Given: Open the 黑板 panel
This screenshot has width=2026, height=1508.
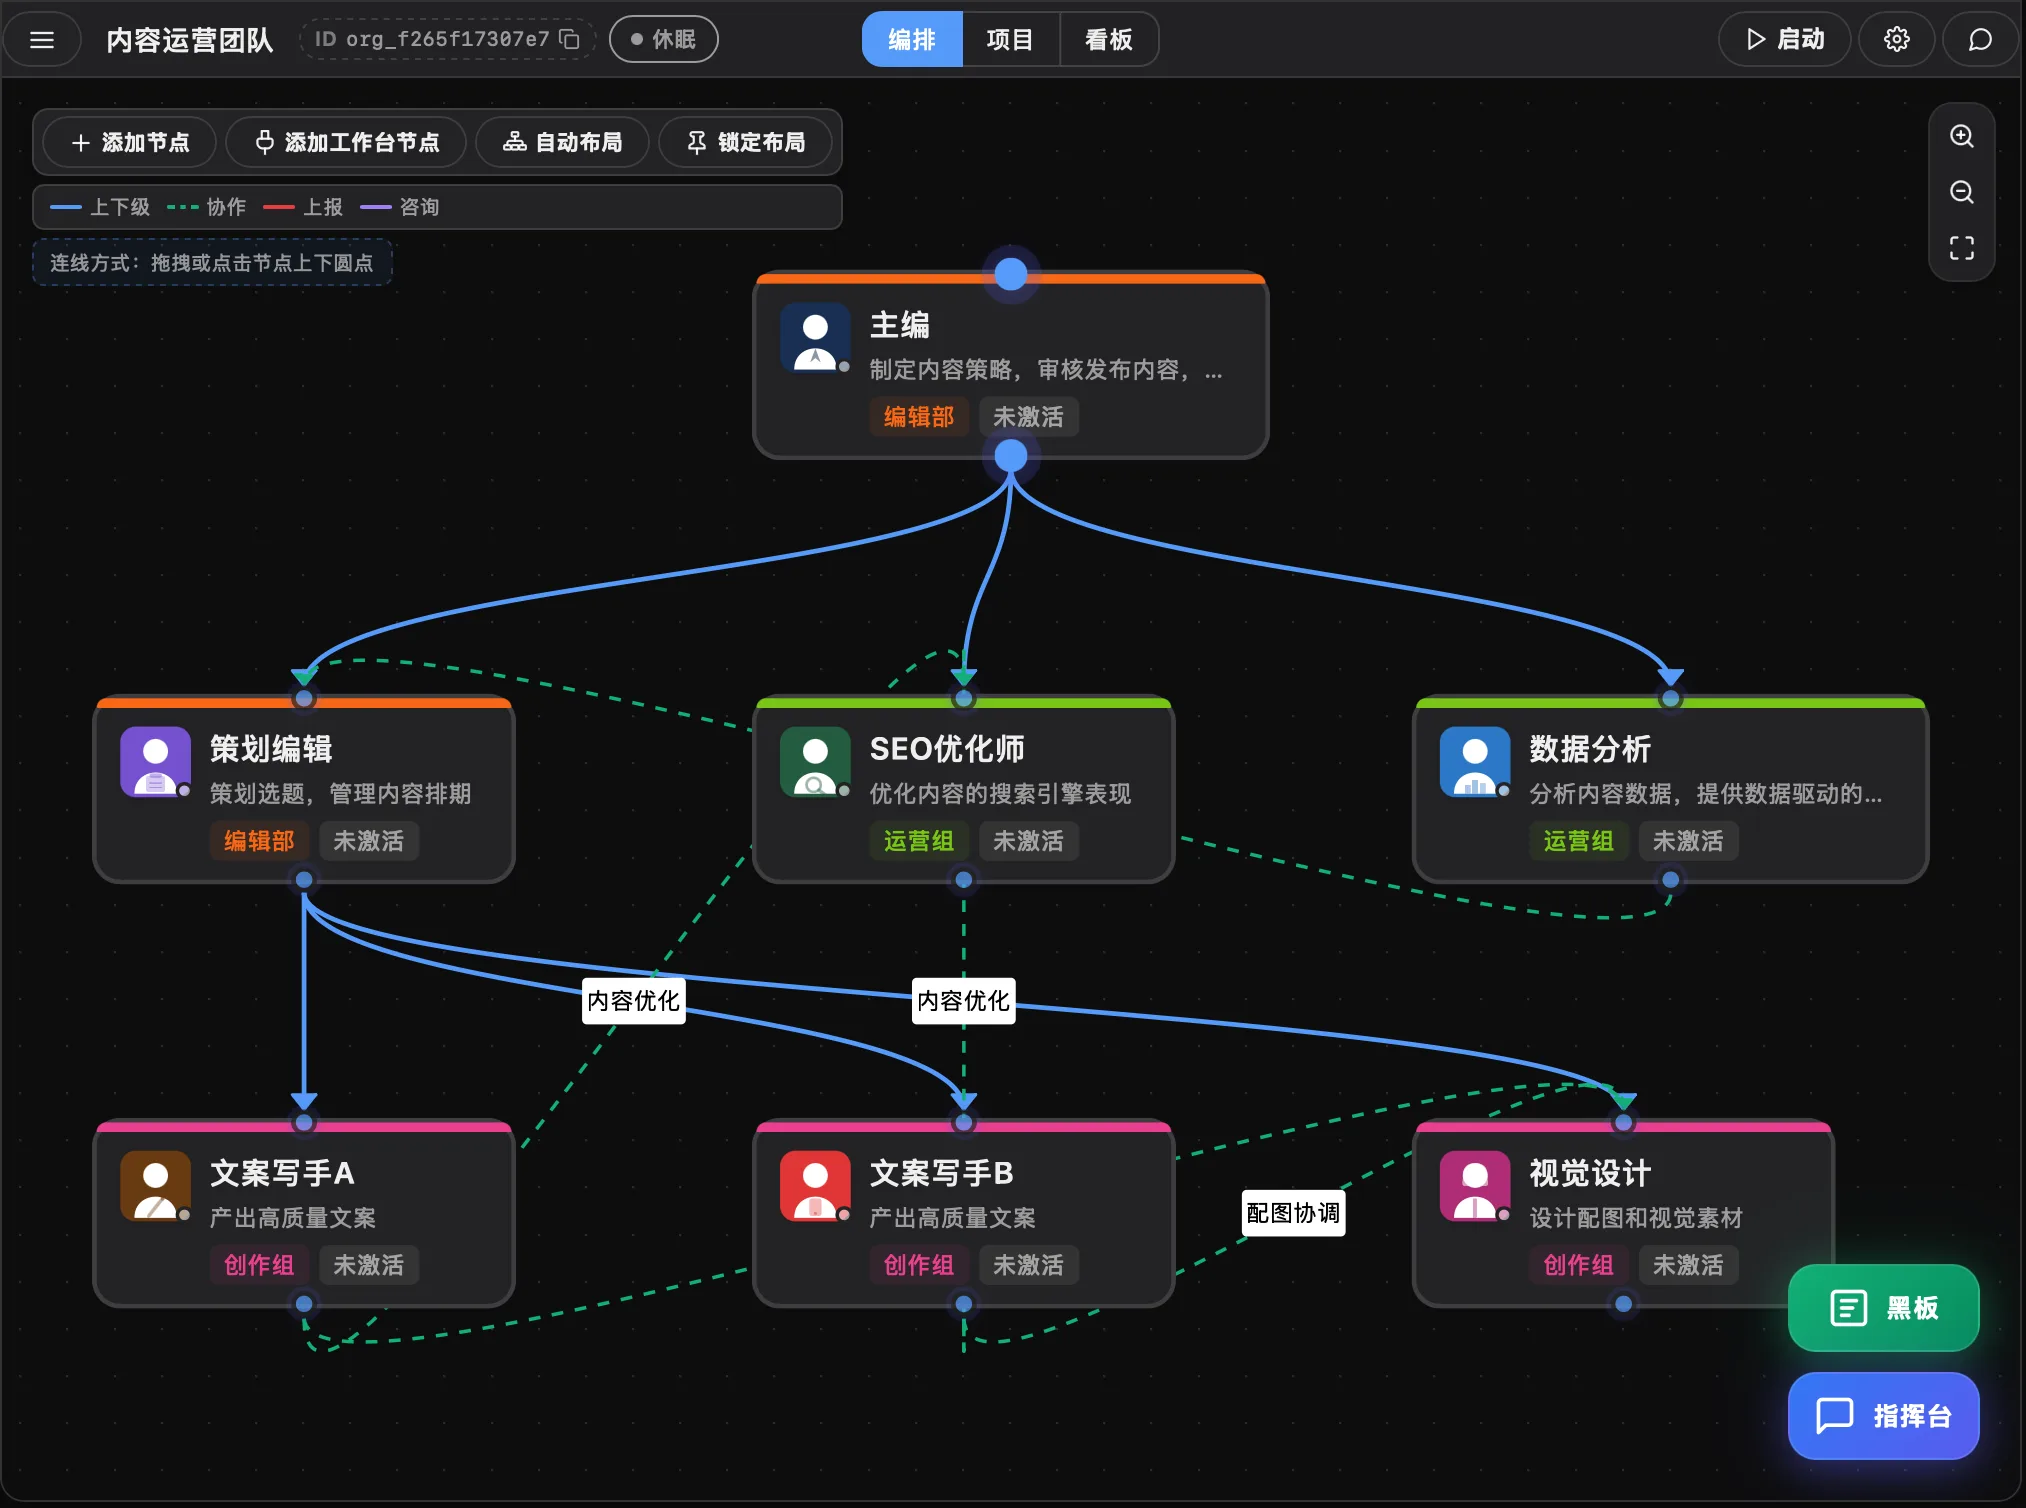Looking at the screenshot, I should [1883, 1307].
